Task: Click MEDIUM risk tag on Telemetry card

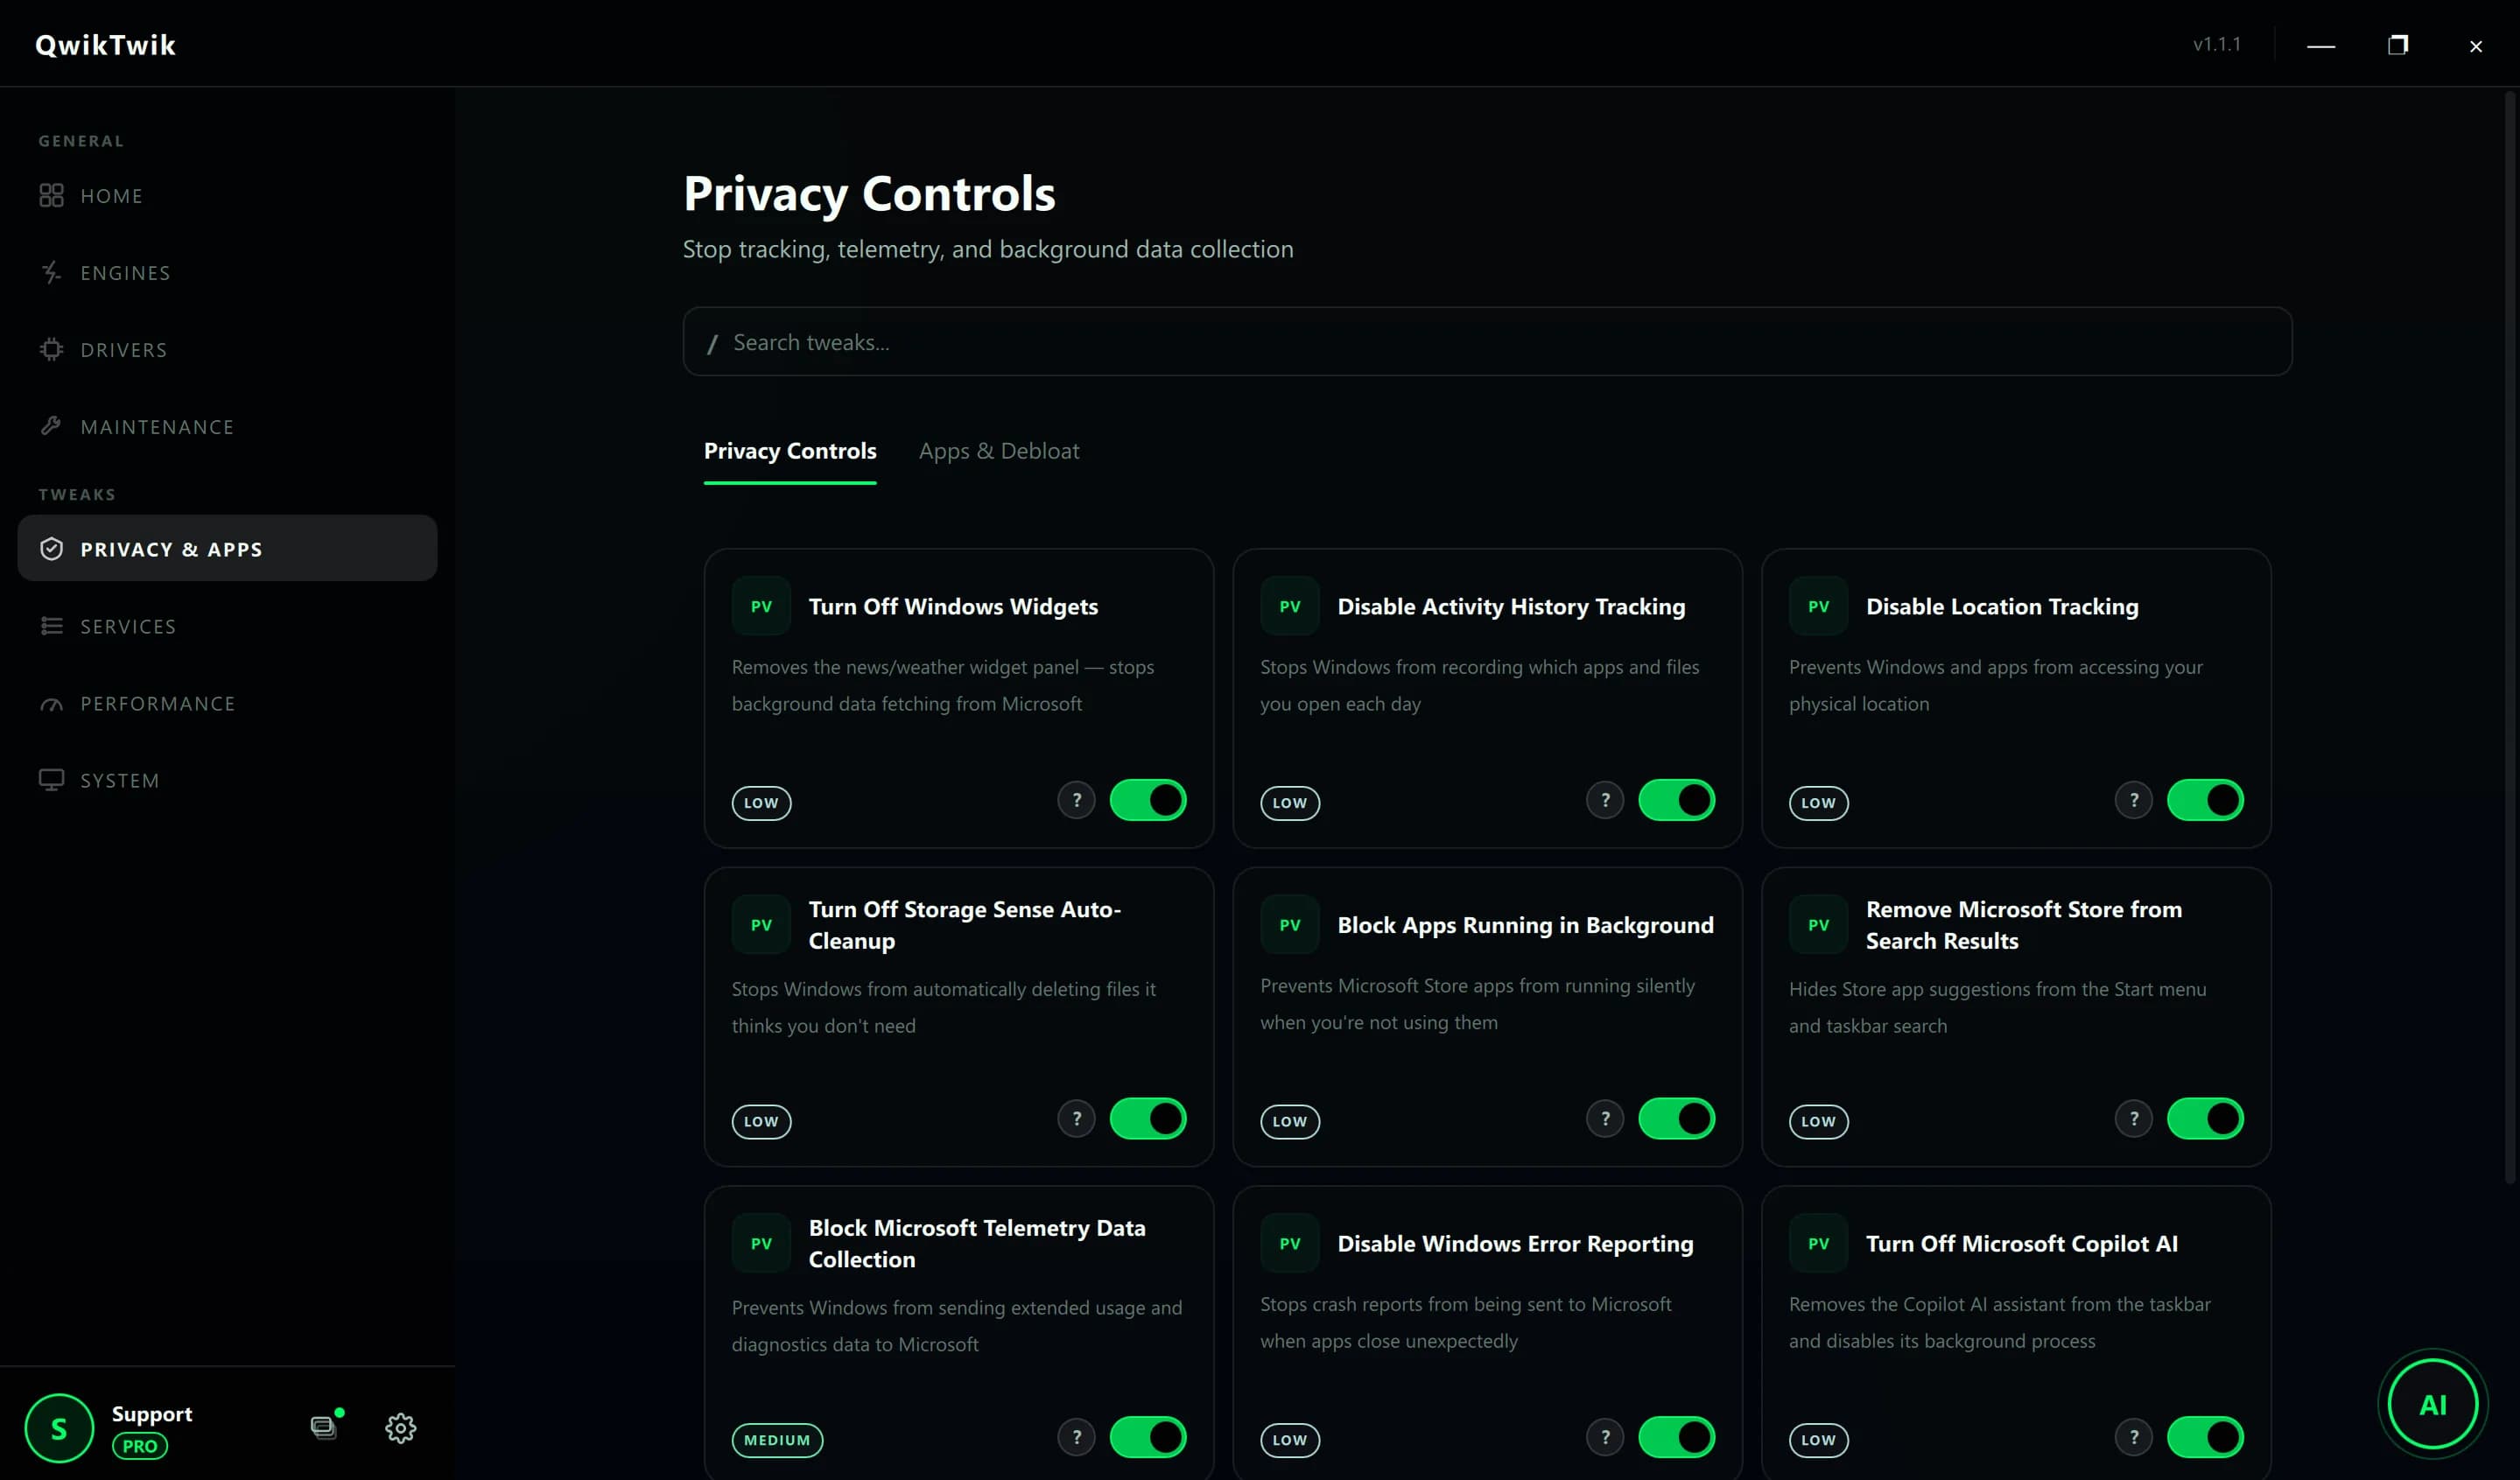Action: pos(777,1440)
